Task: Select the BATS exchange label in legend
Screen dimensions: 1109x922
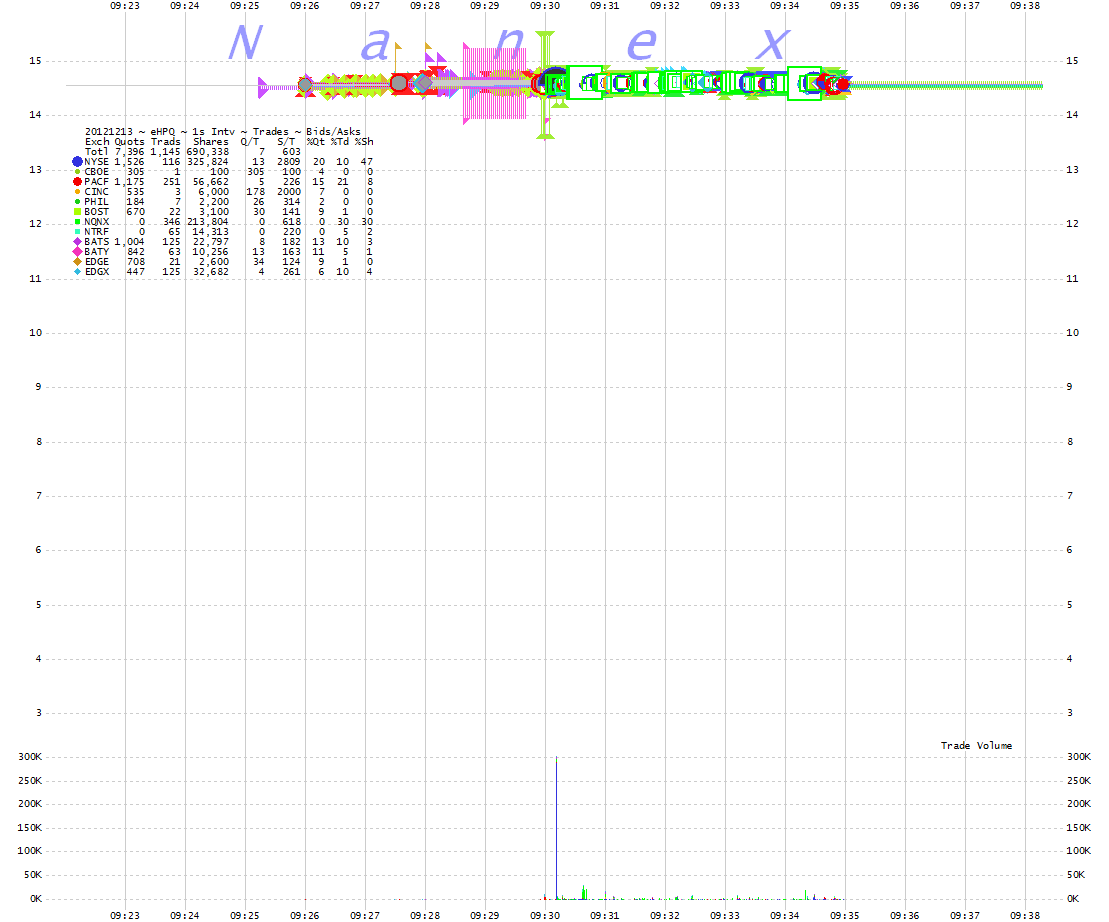Action: point(97,242)
